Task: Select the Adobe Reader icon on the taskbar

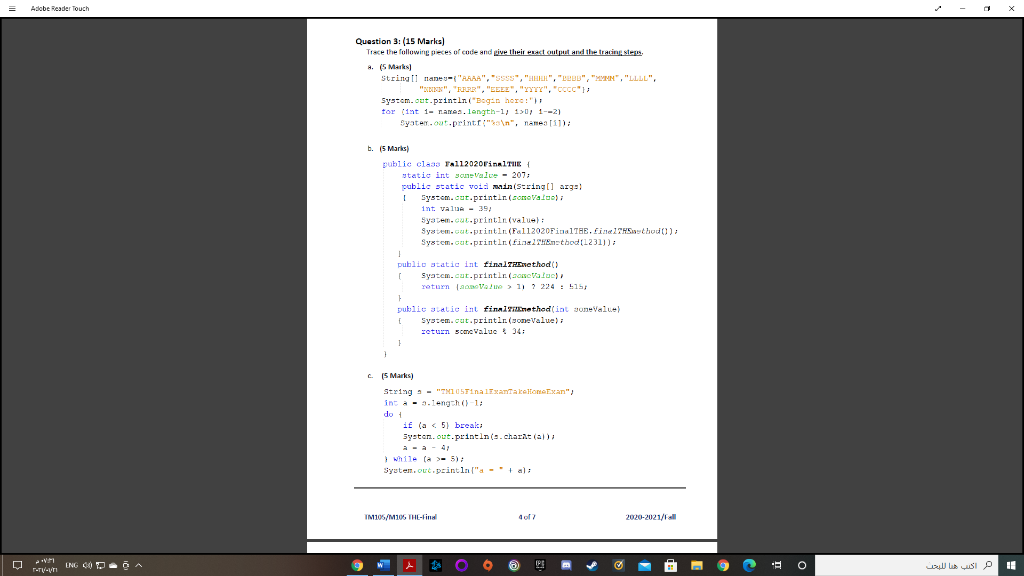Action: tap(409, 565)
